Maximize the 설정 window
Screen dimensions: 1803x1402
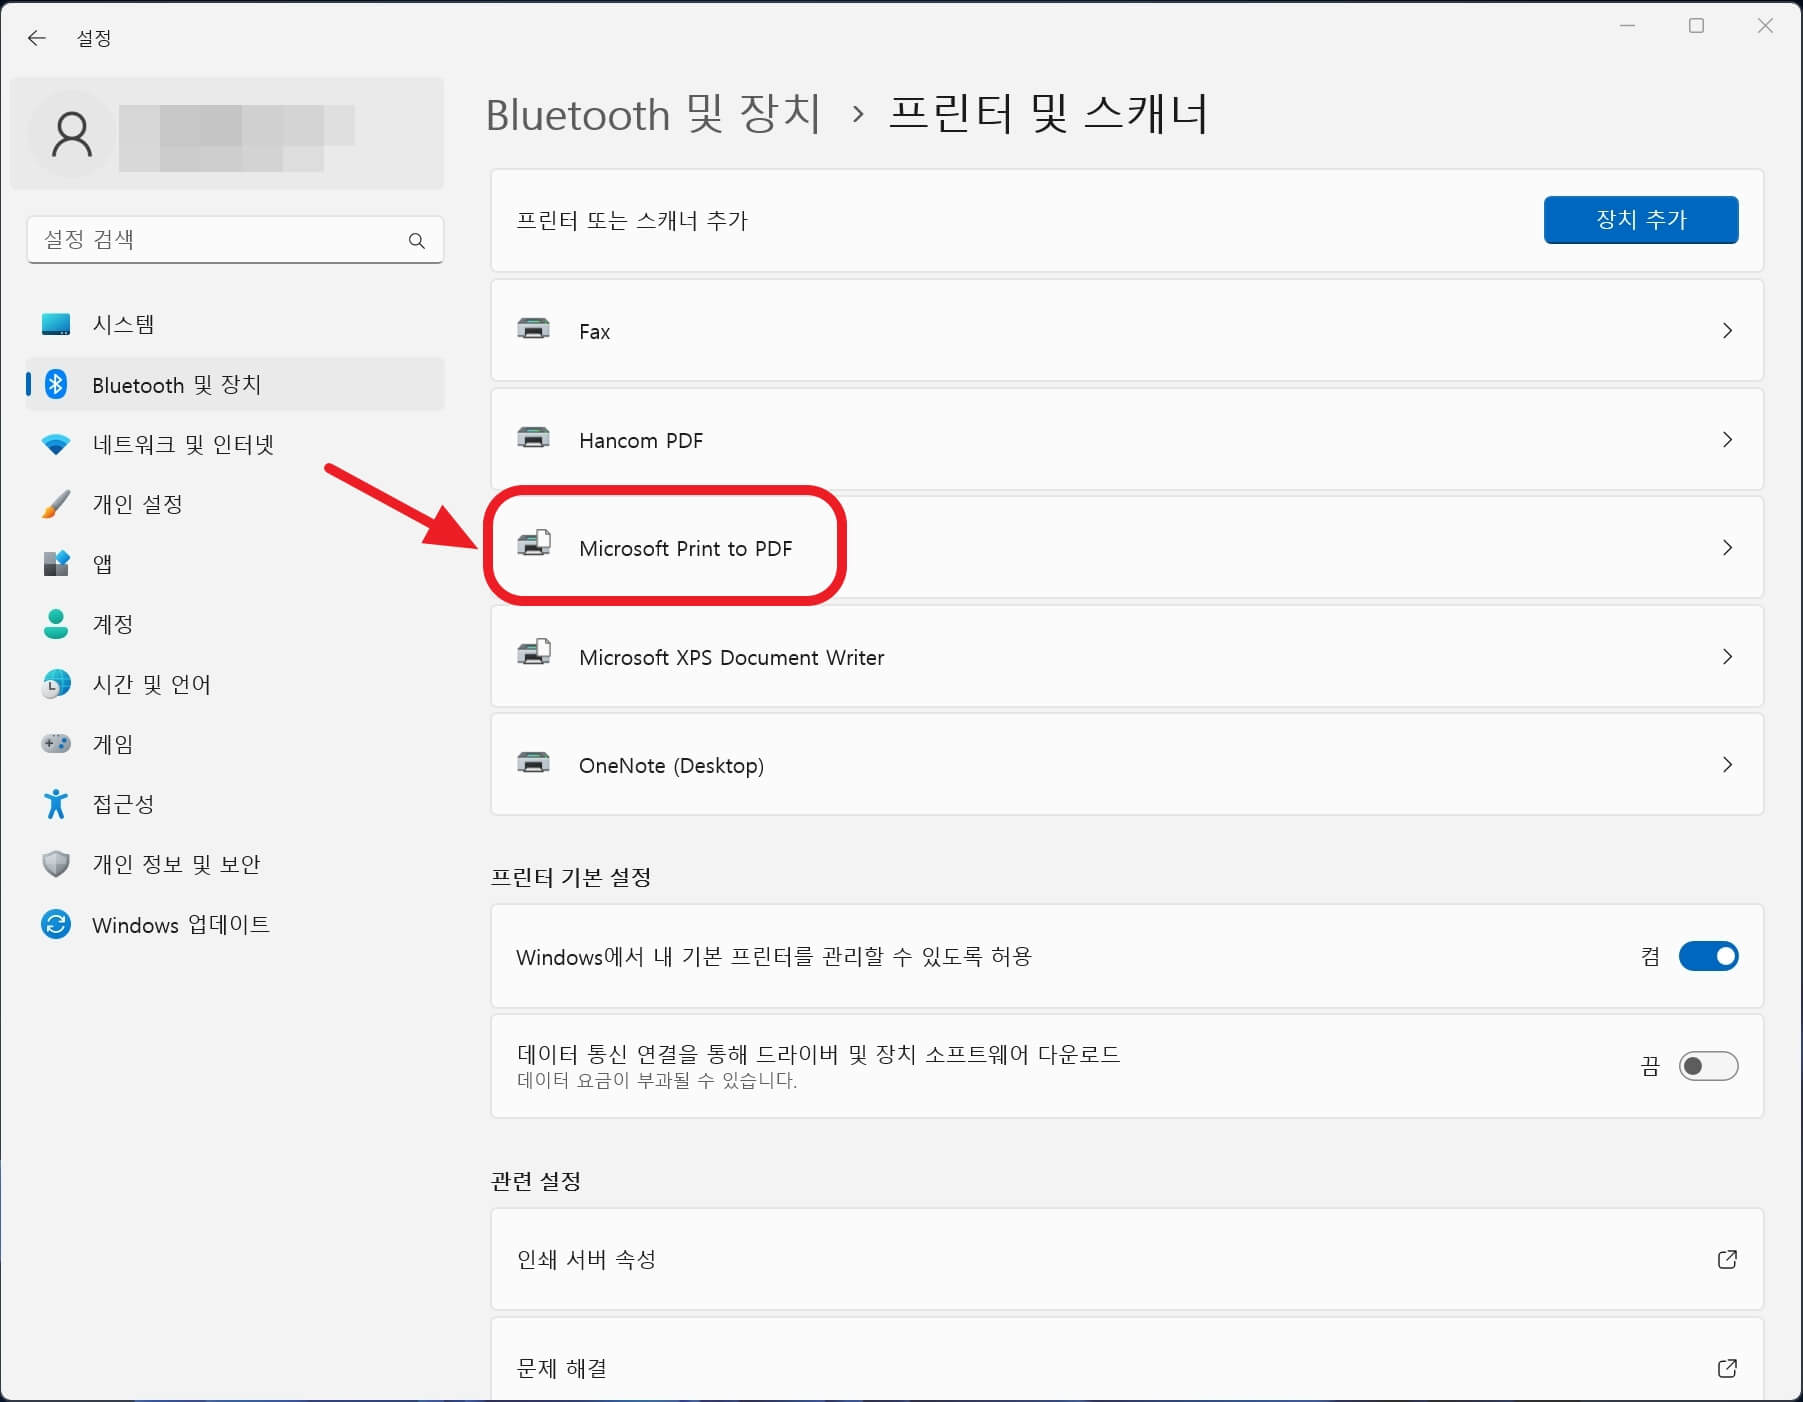(x=1696, y=26)
